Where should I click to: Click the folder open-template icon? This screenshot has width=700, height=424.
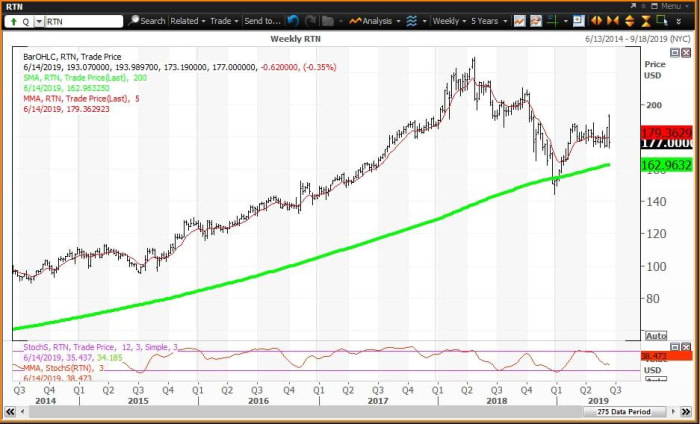point(328,21)
